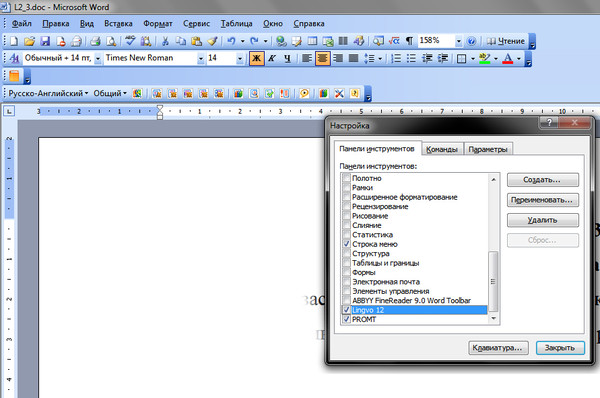Click the Создать... button
Image resolution: width=600 pixels, height=398 pixels.
543,180
